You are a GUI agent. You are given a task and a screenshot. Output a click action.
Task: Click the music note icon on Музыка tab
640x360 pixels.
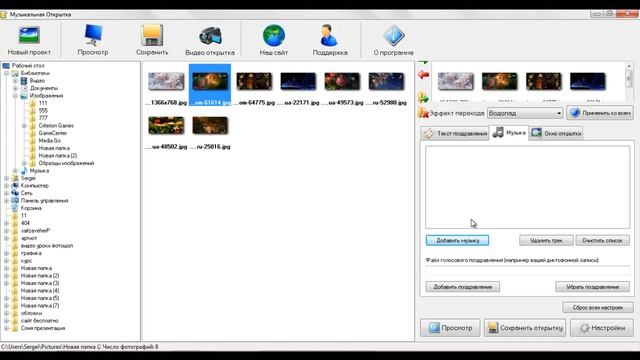(x=498, y=133)
